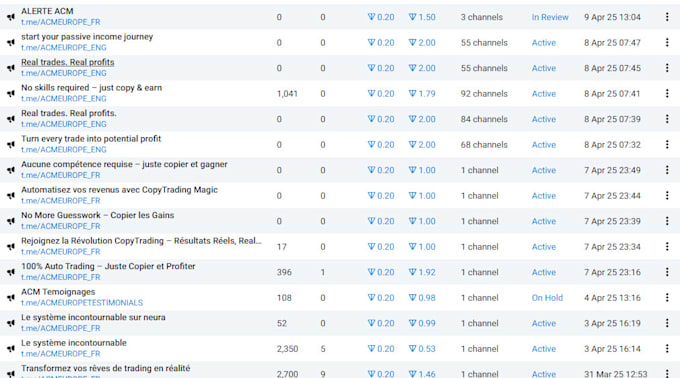This screenshot has width=680, height=378.
Task: Click the 1.50 budget for ALERTE ACM
Action: (422, 17)
